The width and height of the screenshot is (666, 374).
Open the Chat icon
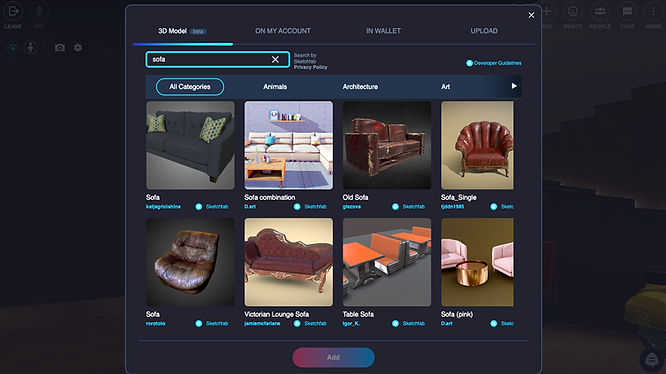[627, 11]
